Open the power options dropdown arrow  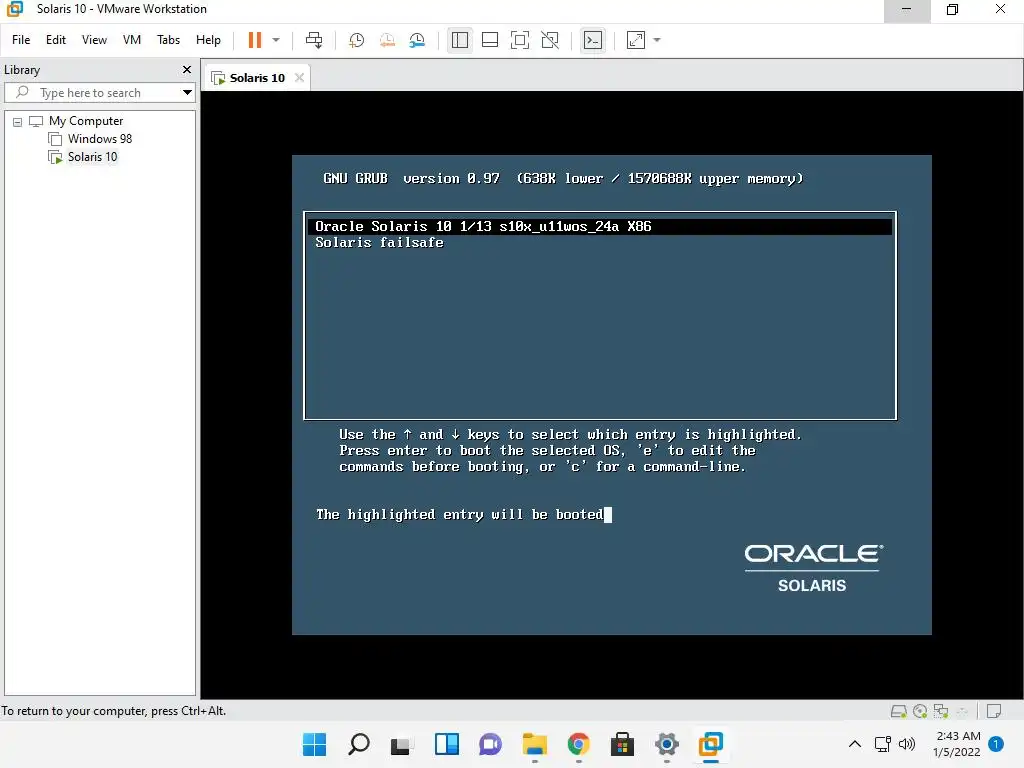(276, 40)
